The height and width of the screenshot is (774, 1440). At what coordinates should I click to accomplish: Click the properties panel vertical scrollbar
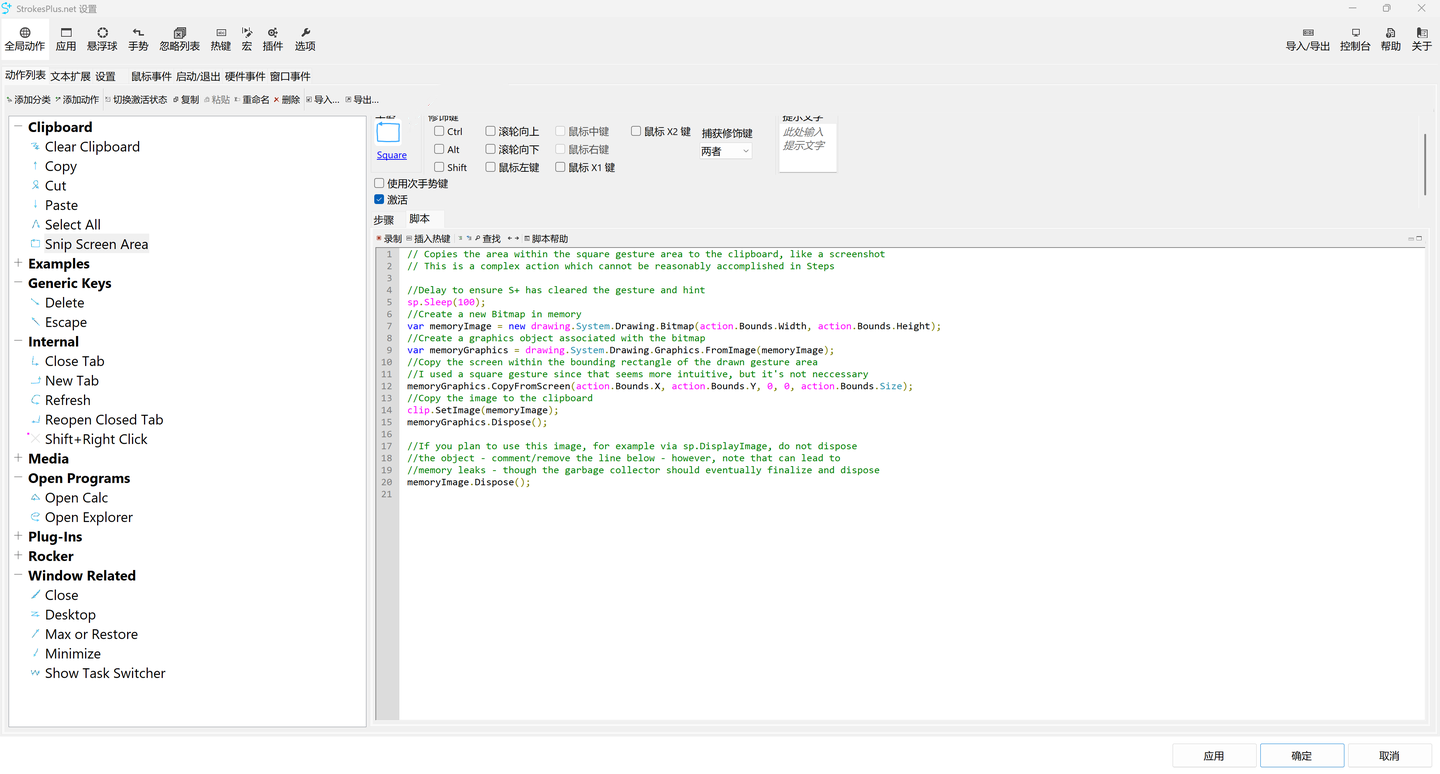(1425, 164)
